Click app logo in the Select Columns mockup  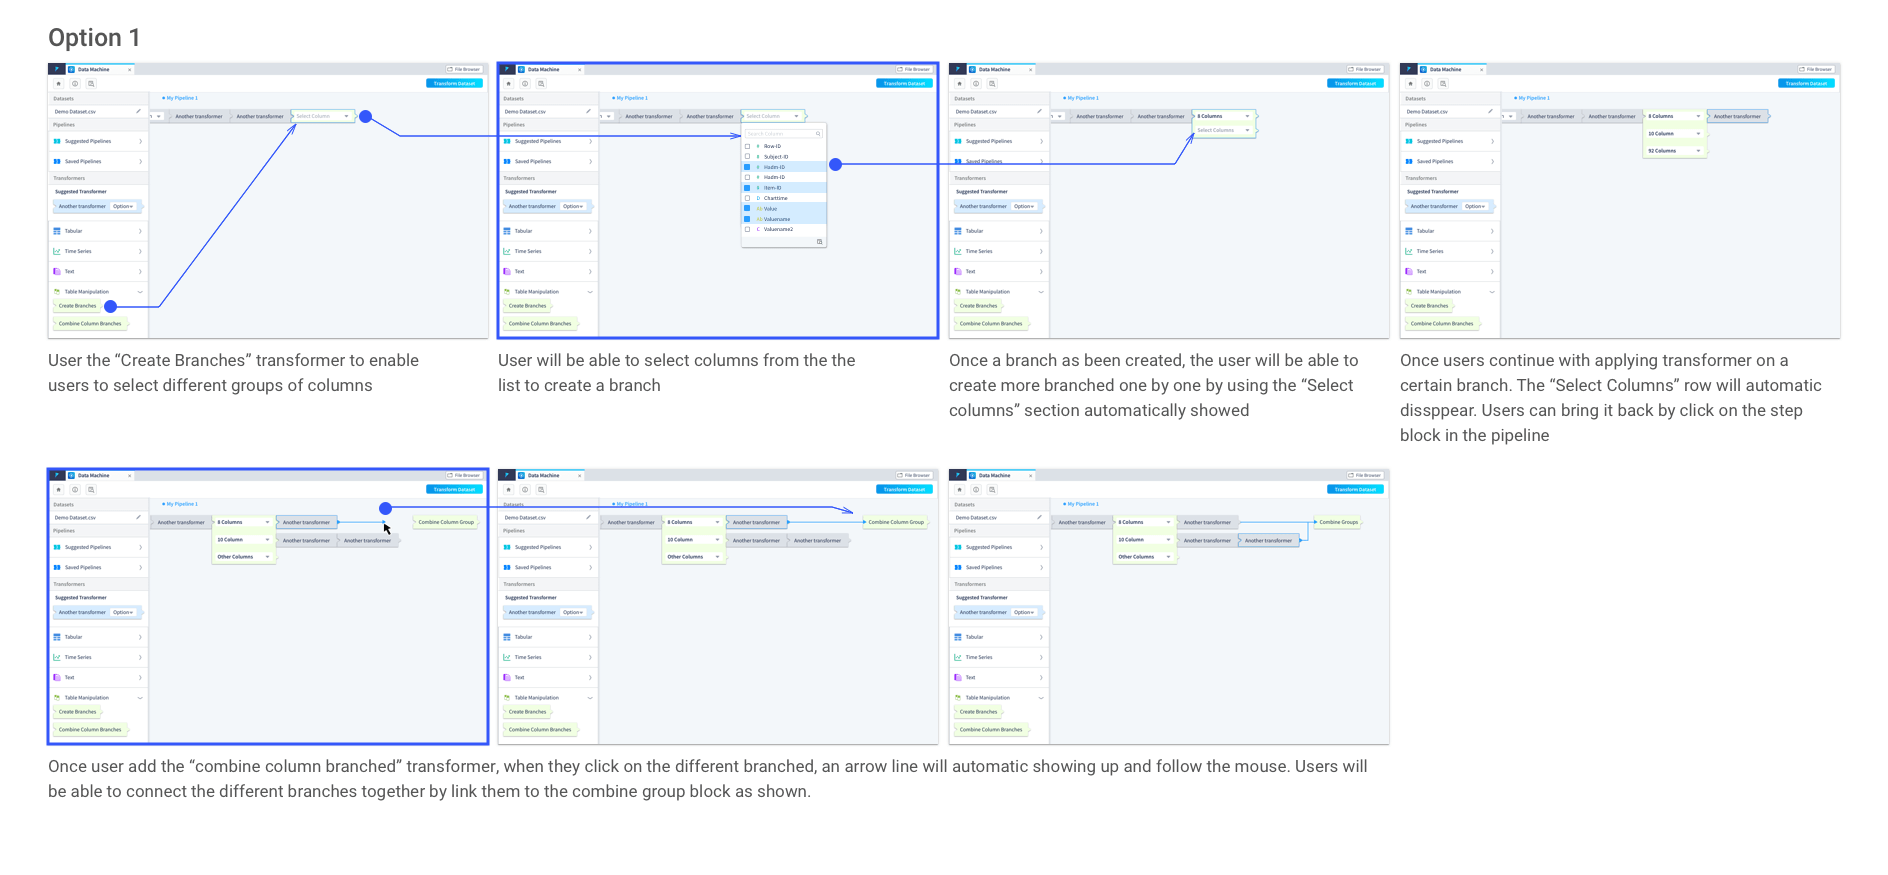(x=958, y=69)
